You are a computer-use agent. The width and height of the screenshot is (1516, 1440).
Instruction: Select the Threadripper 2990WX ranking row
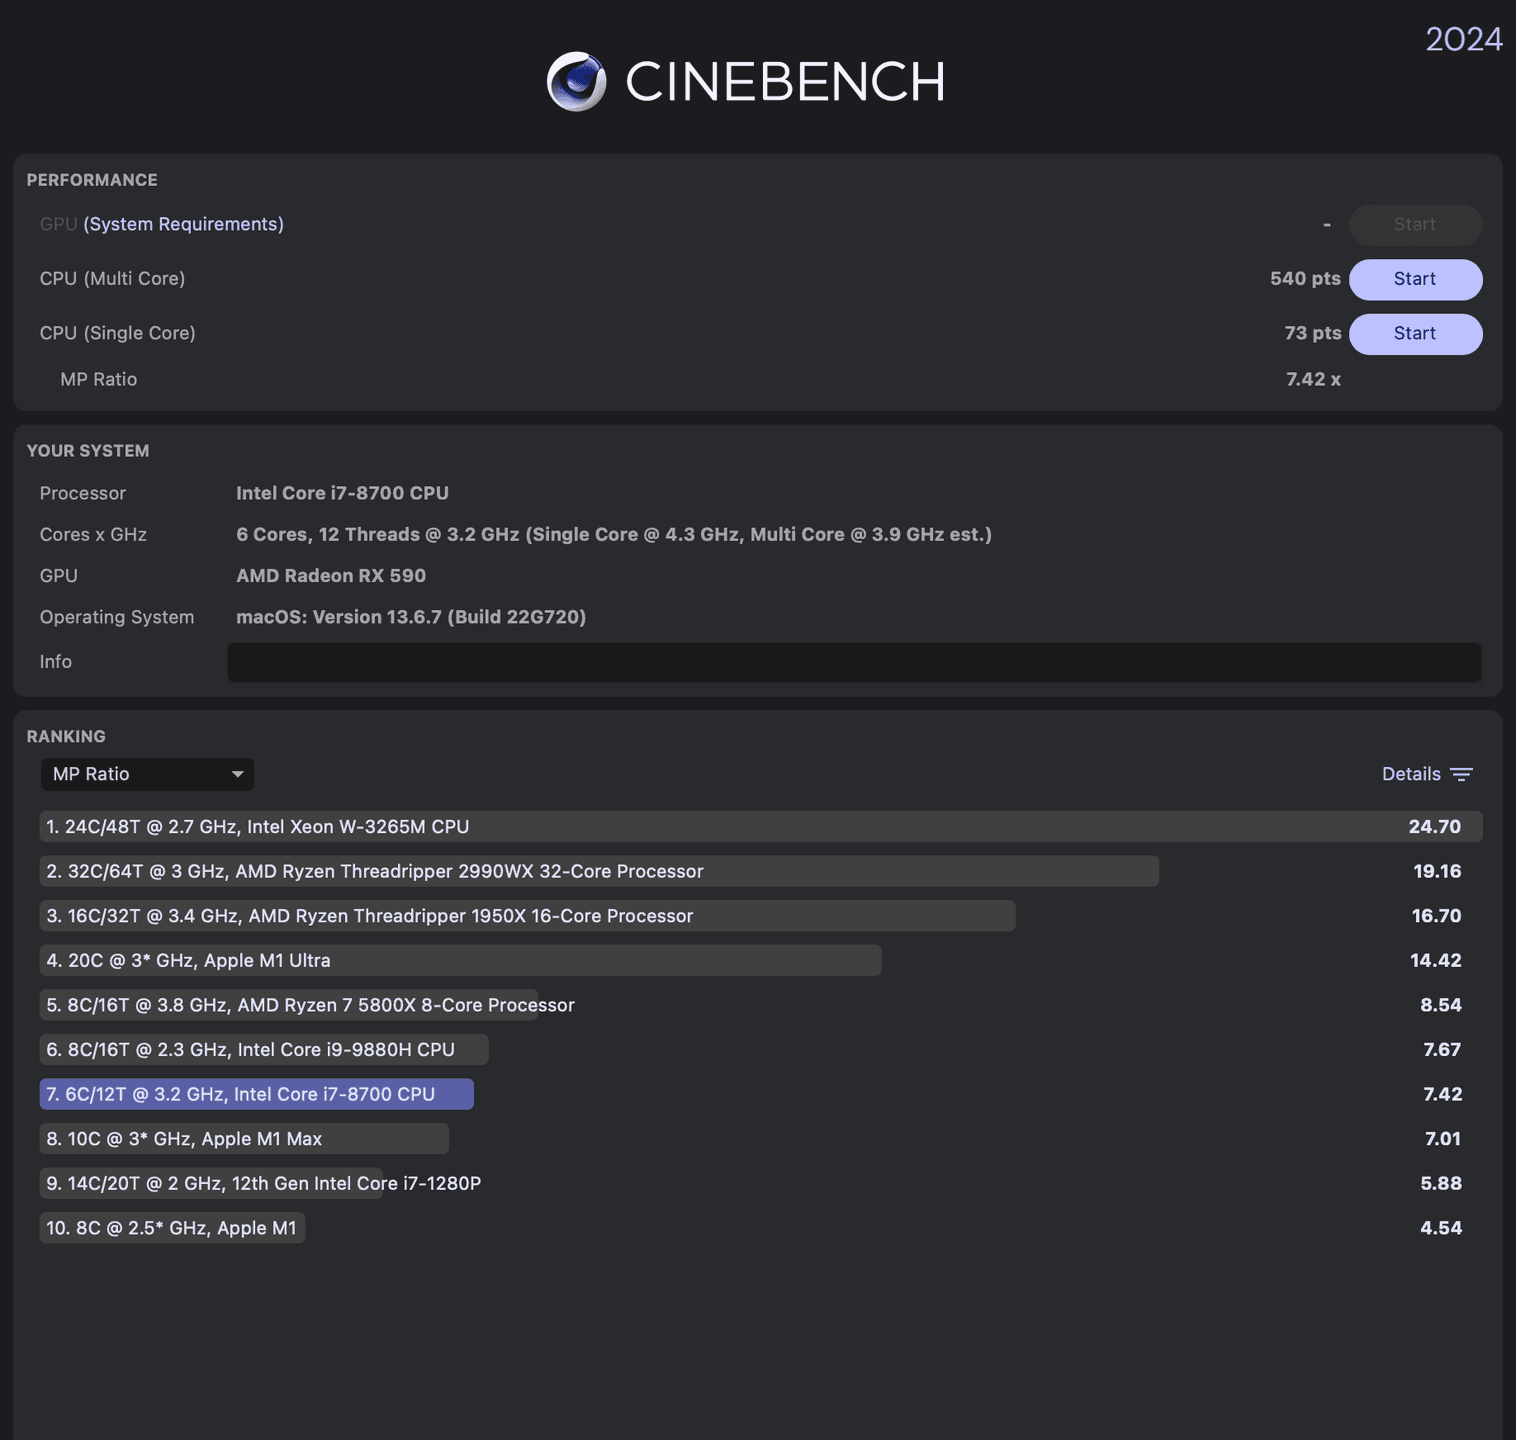(x=760, y=871)
